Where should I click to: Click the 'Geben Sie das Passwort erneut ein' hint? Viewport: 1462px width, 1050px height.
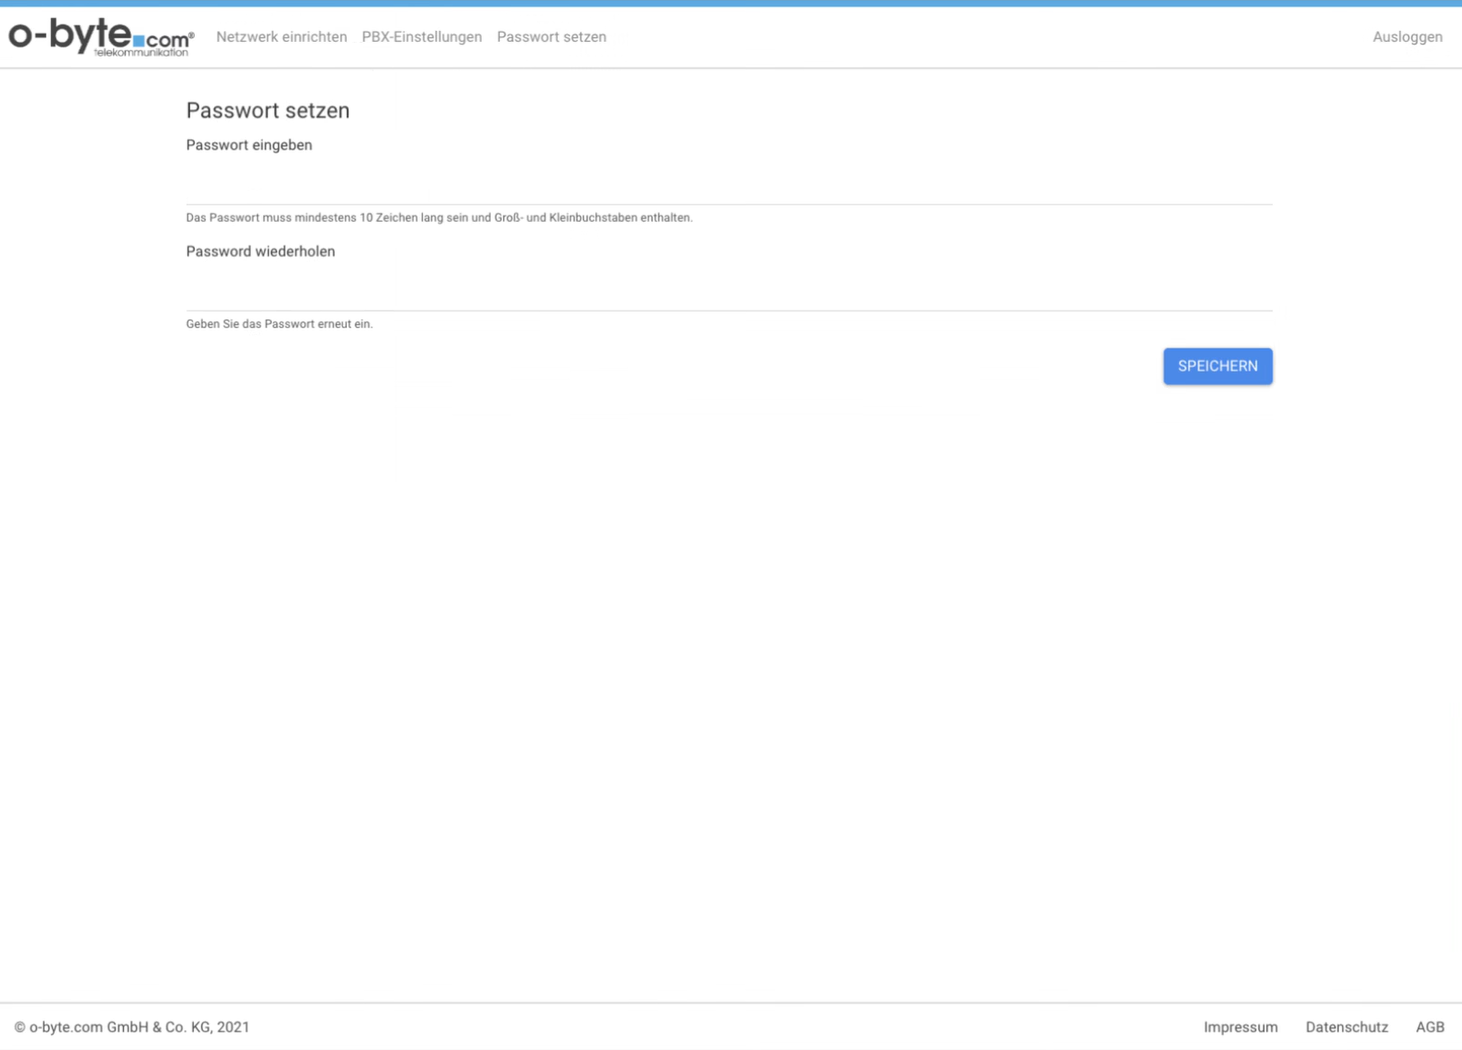click(x=279, y=324)
